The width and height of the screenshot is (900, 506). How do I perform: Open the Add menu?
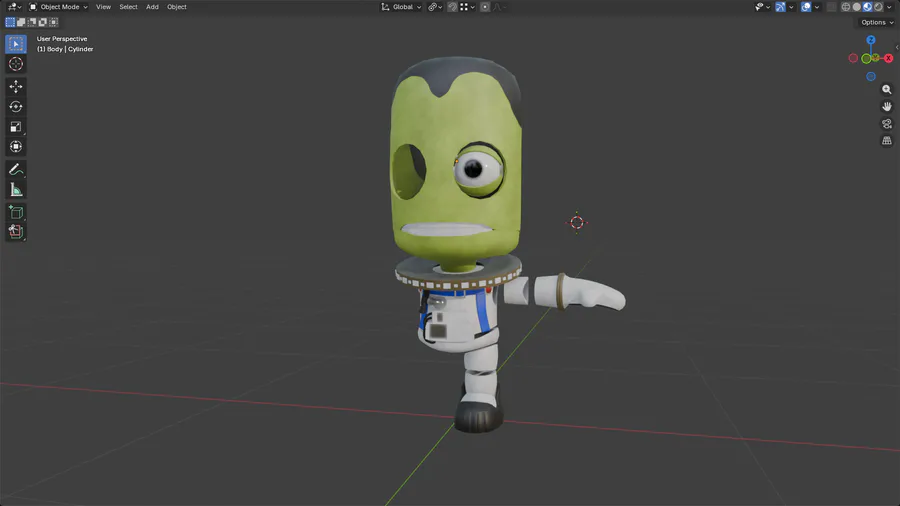click(152, 7)
